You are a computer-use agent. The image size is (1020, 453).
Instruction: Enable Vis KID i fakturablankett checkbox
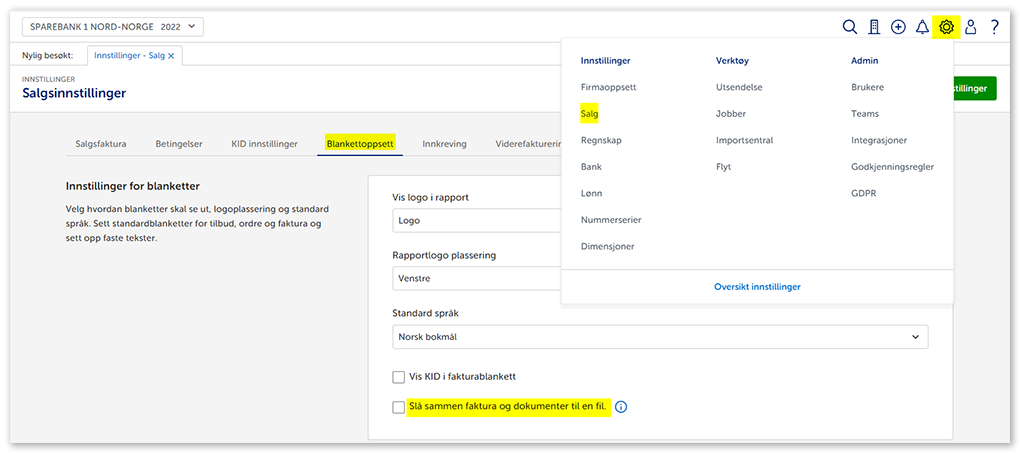399,377
